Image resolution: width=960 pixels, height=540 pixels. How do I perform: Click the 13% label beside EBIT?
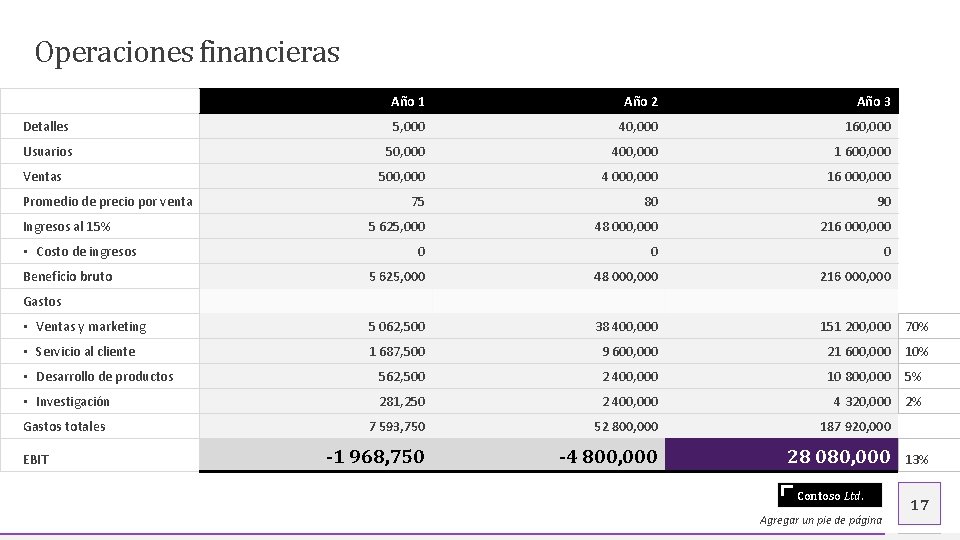pyautogui.click(x=917, y=459)
